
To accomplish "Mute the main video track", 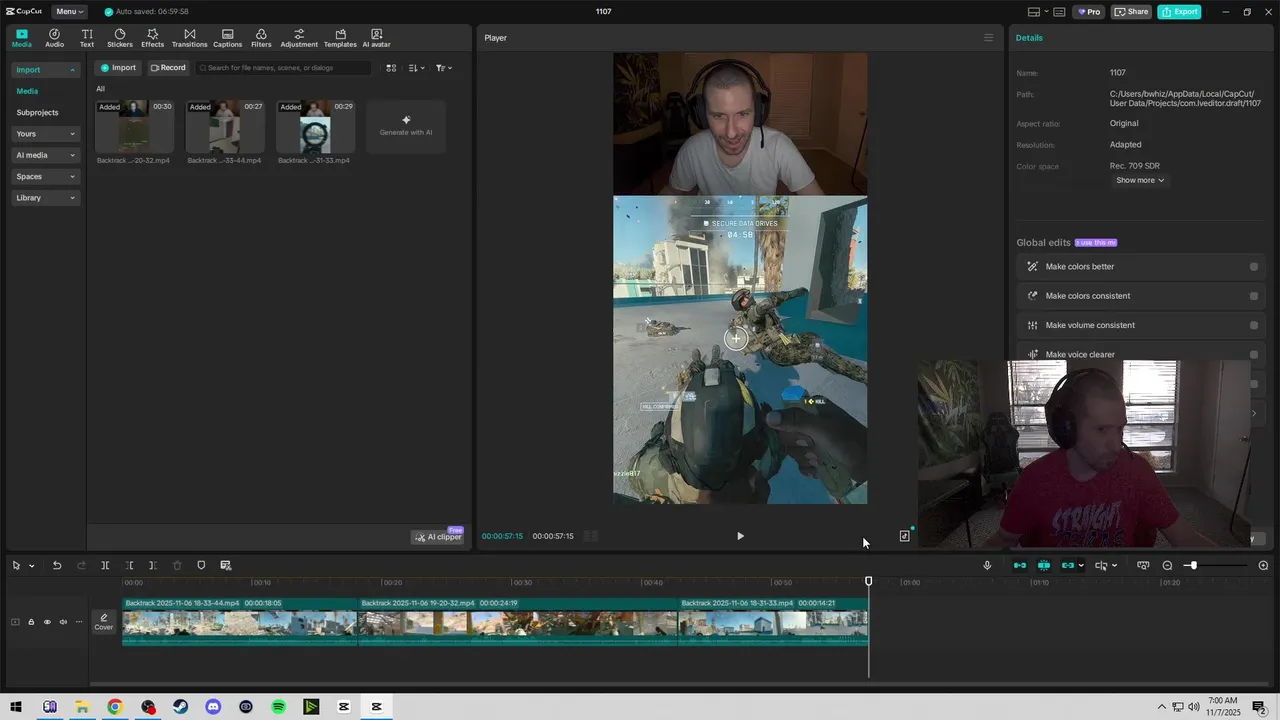I will 63,622.
